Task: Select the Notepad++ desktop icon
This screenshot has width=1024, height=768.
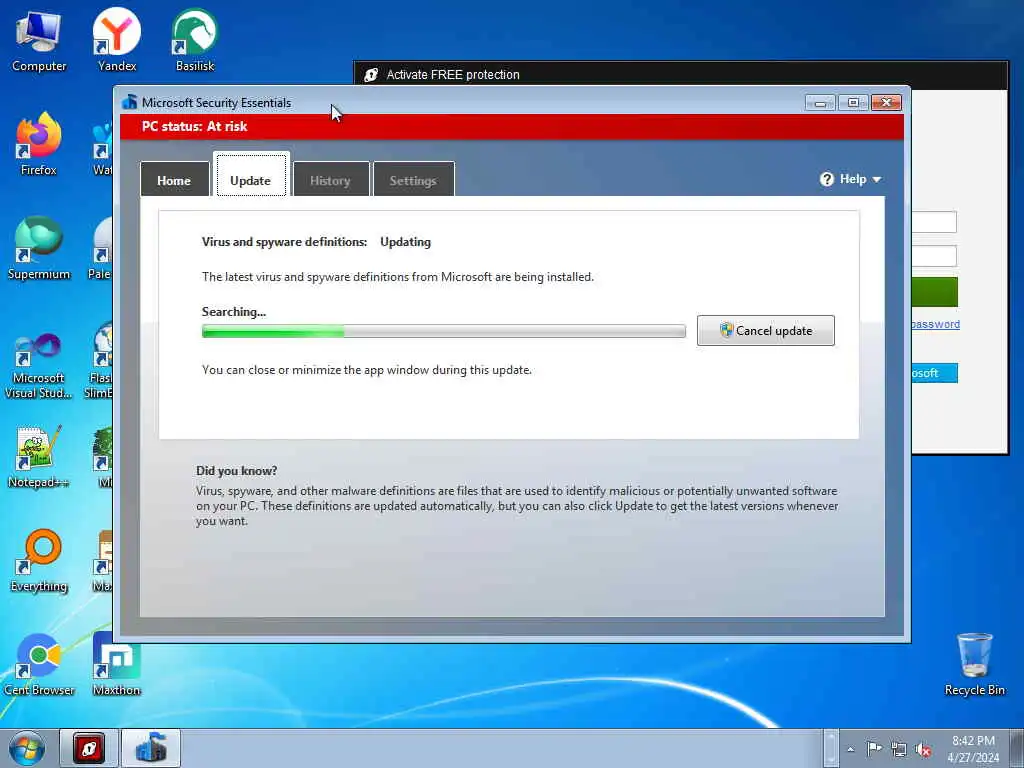Action: pyautogui.click(x=39, y=457)
